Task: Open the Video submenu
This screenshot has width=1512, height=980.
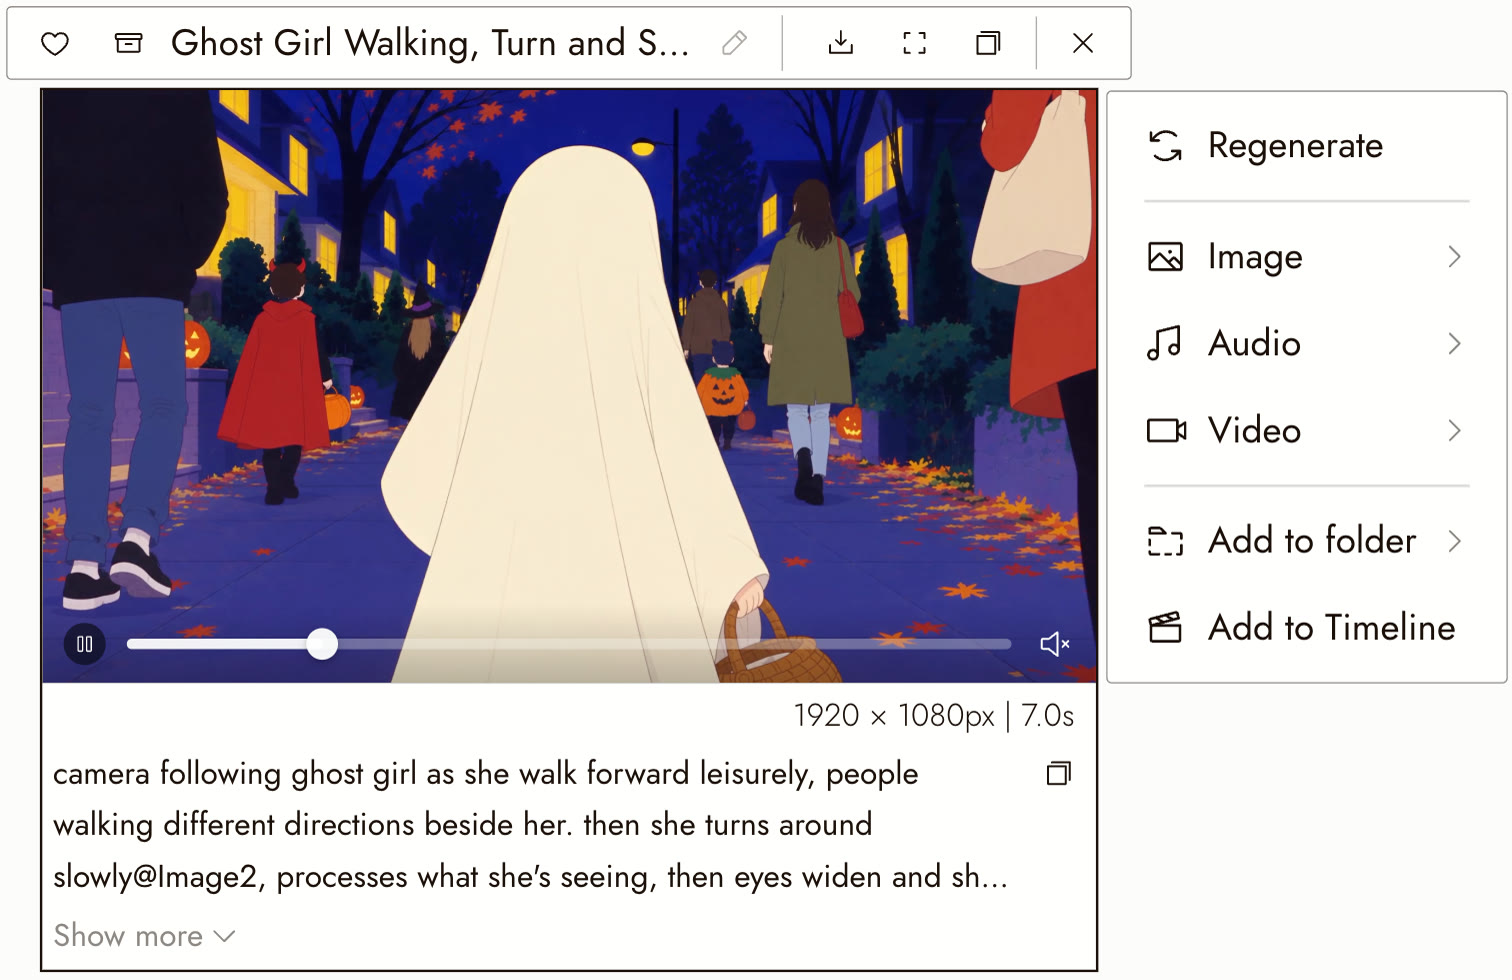Action: click(x=1306, y=430)
